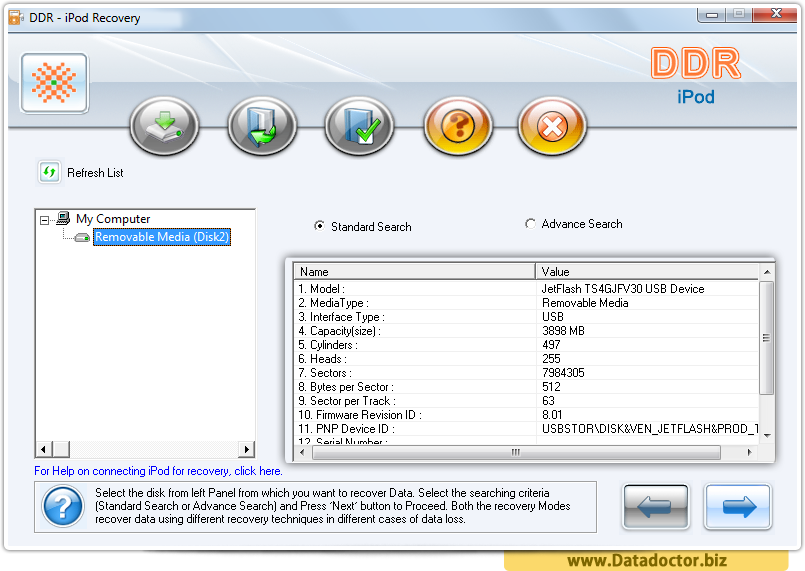
Task: Click the Value column header
Action: click(647, 272)
